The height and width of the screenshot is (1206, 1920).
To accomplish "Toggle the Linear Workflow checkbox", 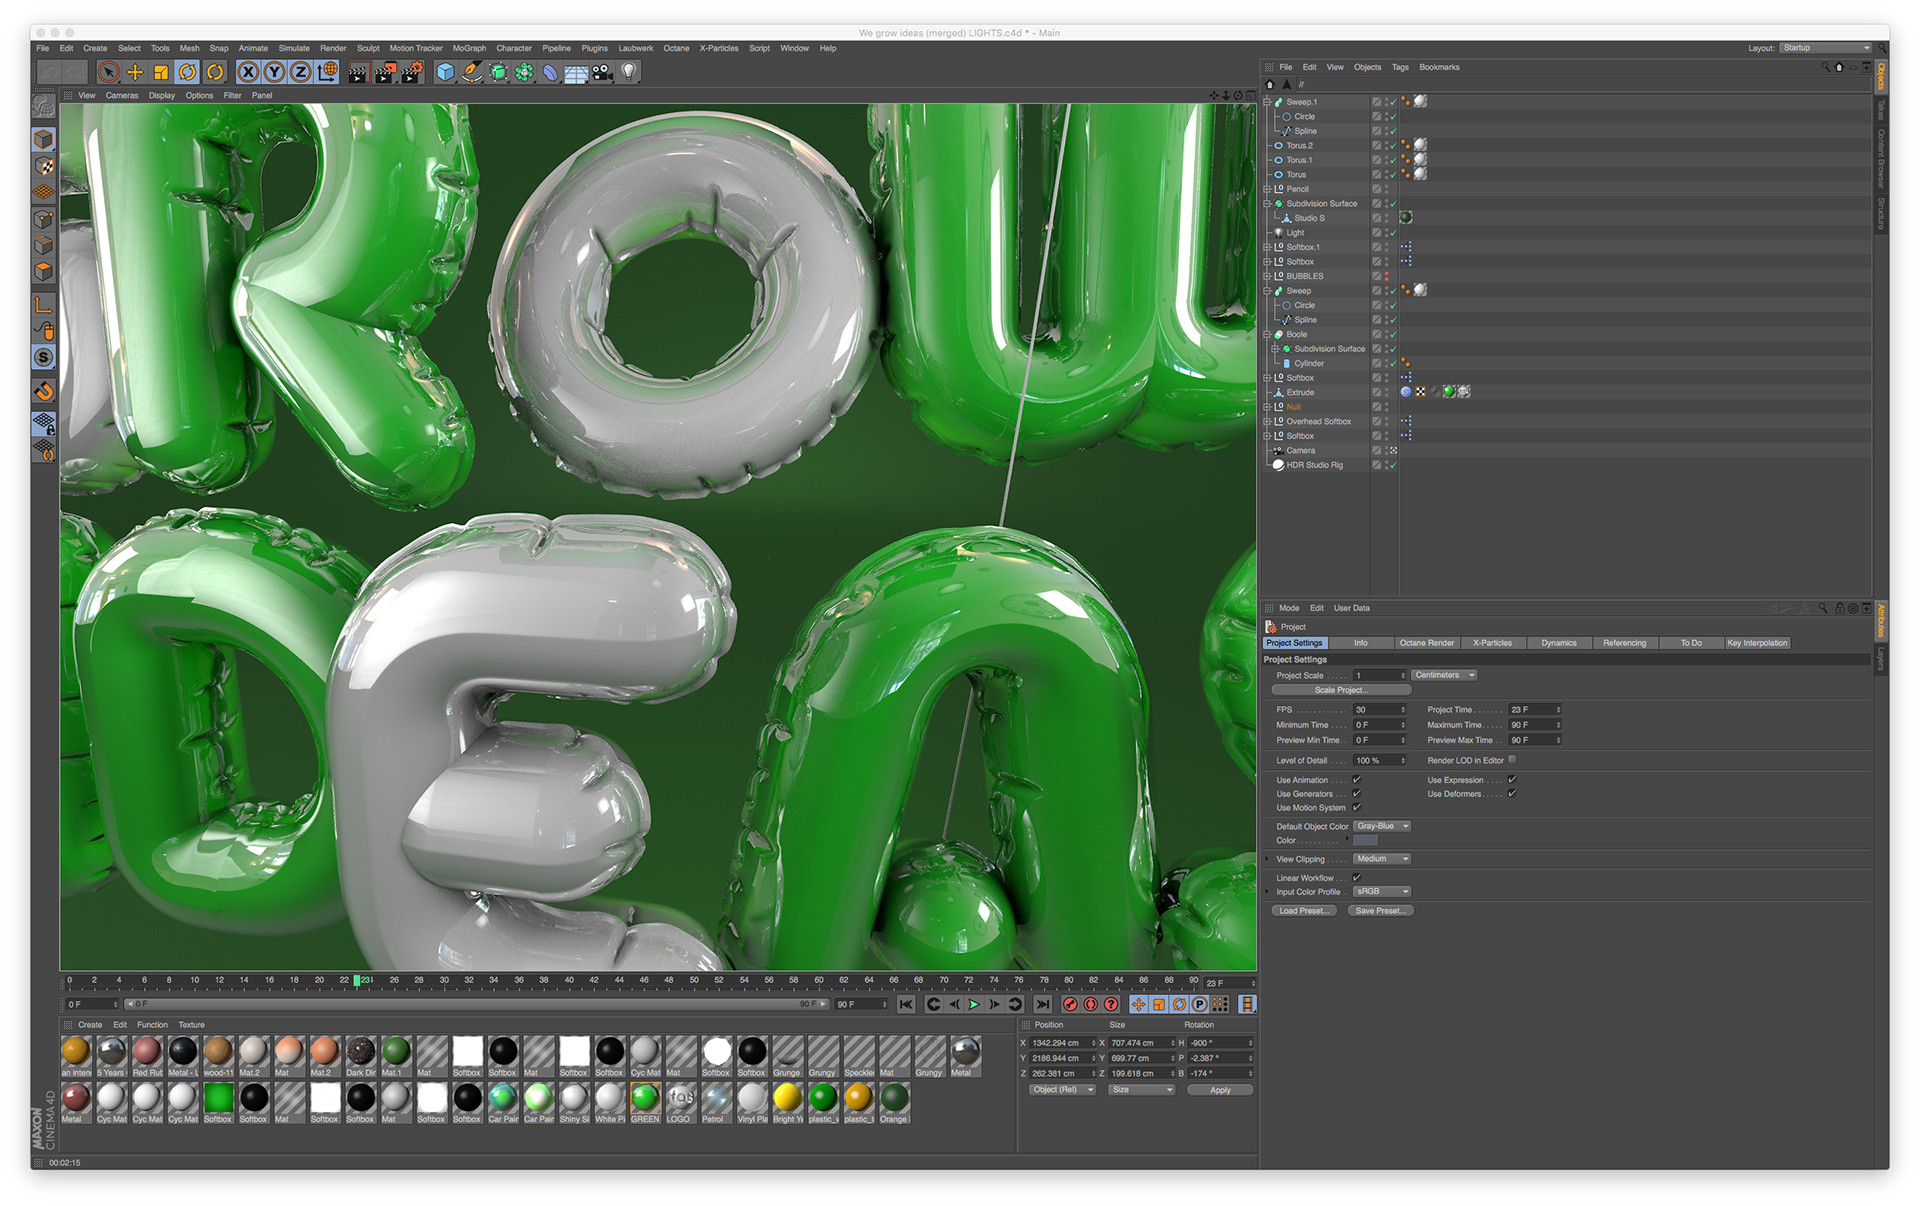I will click(1357, 878).
